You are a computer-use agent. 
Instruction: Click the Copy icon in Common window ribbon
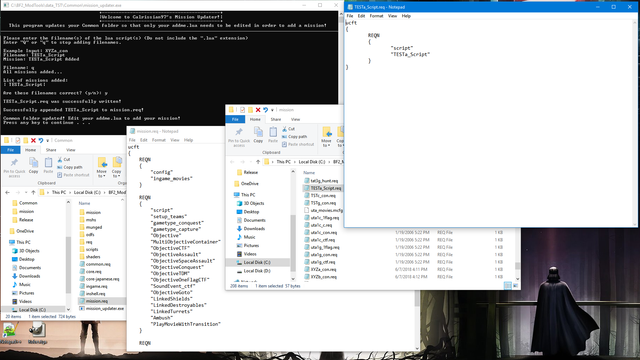point(33,166)
